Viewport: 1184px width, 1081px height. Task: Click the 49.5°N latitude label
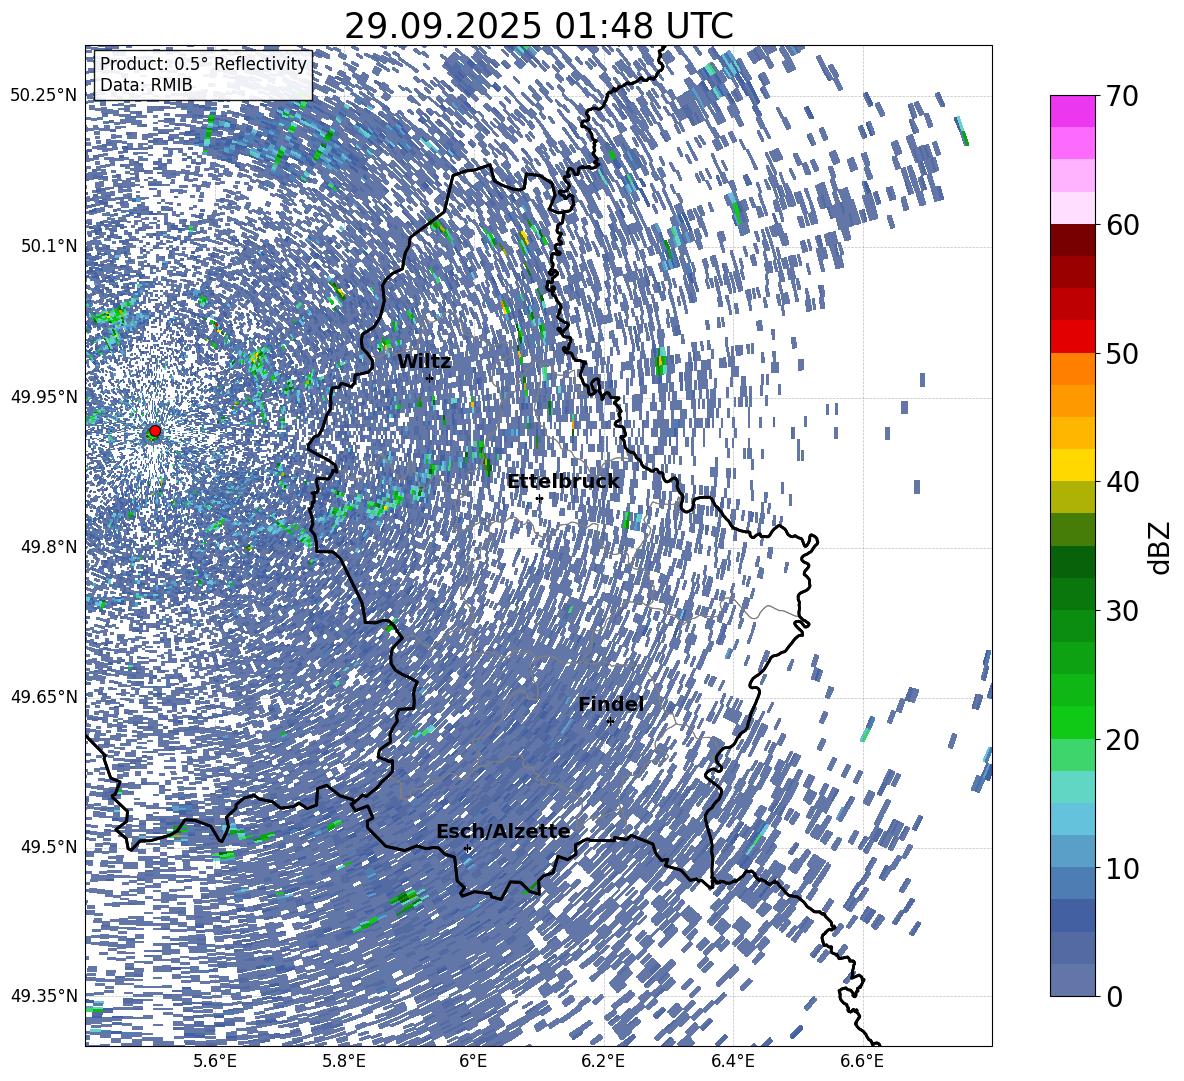pyautogui.click(x=49, y=847)
